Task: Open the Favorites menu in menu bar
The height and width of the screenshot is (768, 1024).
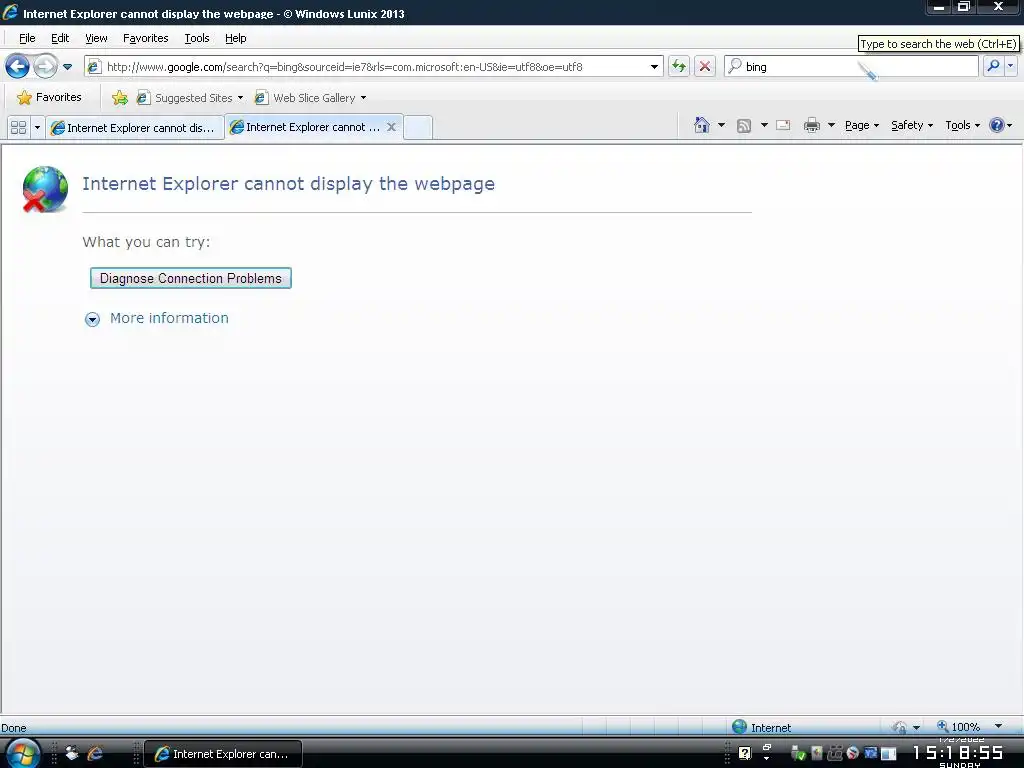Action: 146,38
